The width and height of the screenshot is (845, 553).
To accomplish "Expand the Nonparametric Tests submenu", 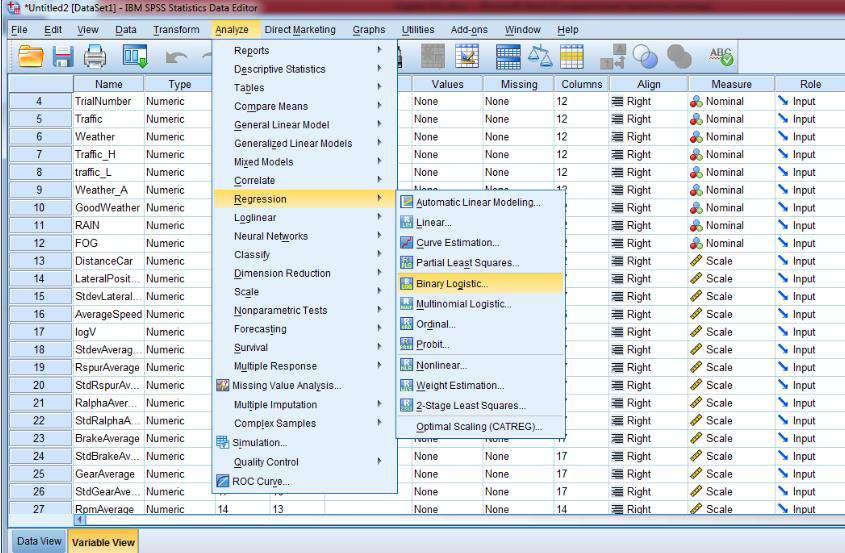I will pos(379,310).
